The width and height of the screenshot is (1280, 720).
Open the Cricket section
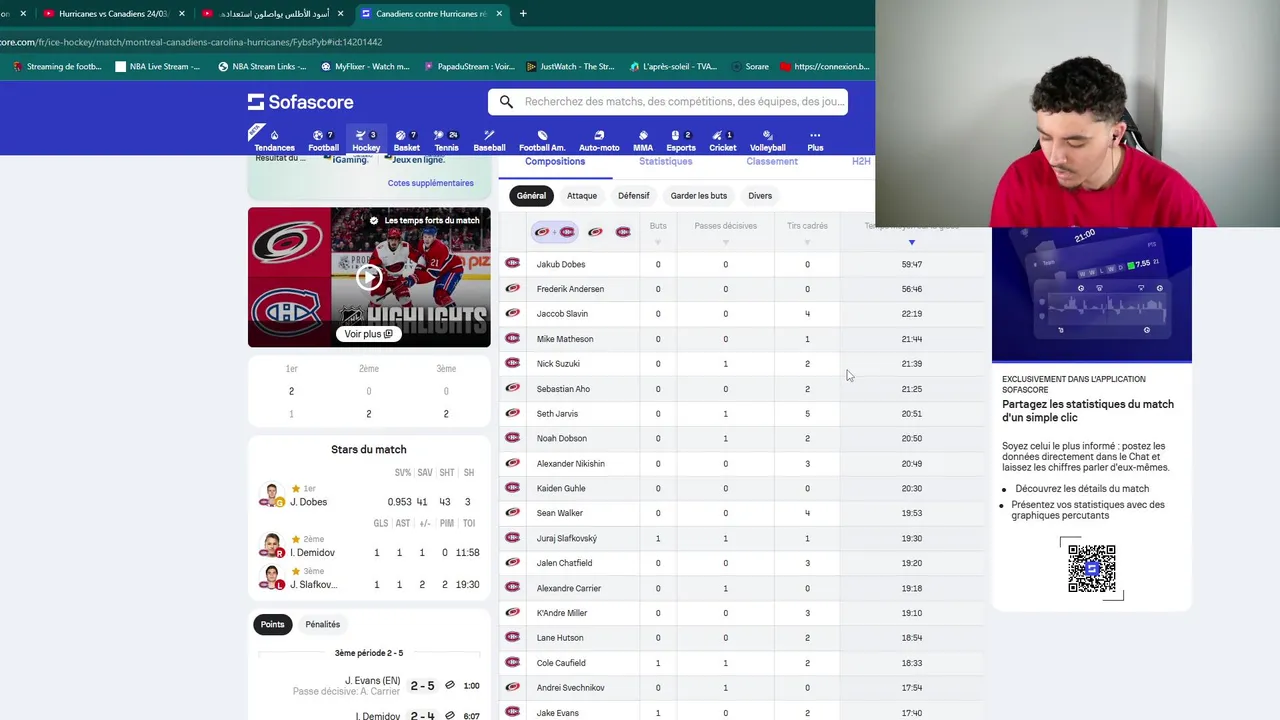point(723,141)
